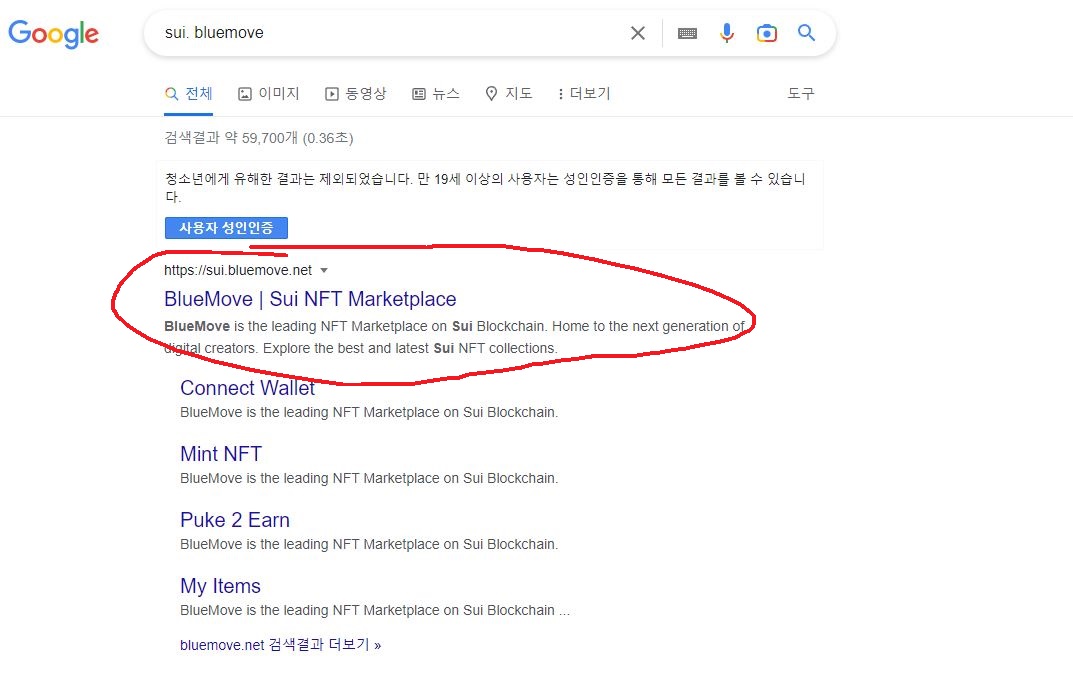This screenshot has width=1073, height=678.
Task: Open the Mint NFT sitelink
Action: tap(221, 454)
